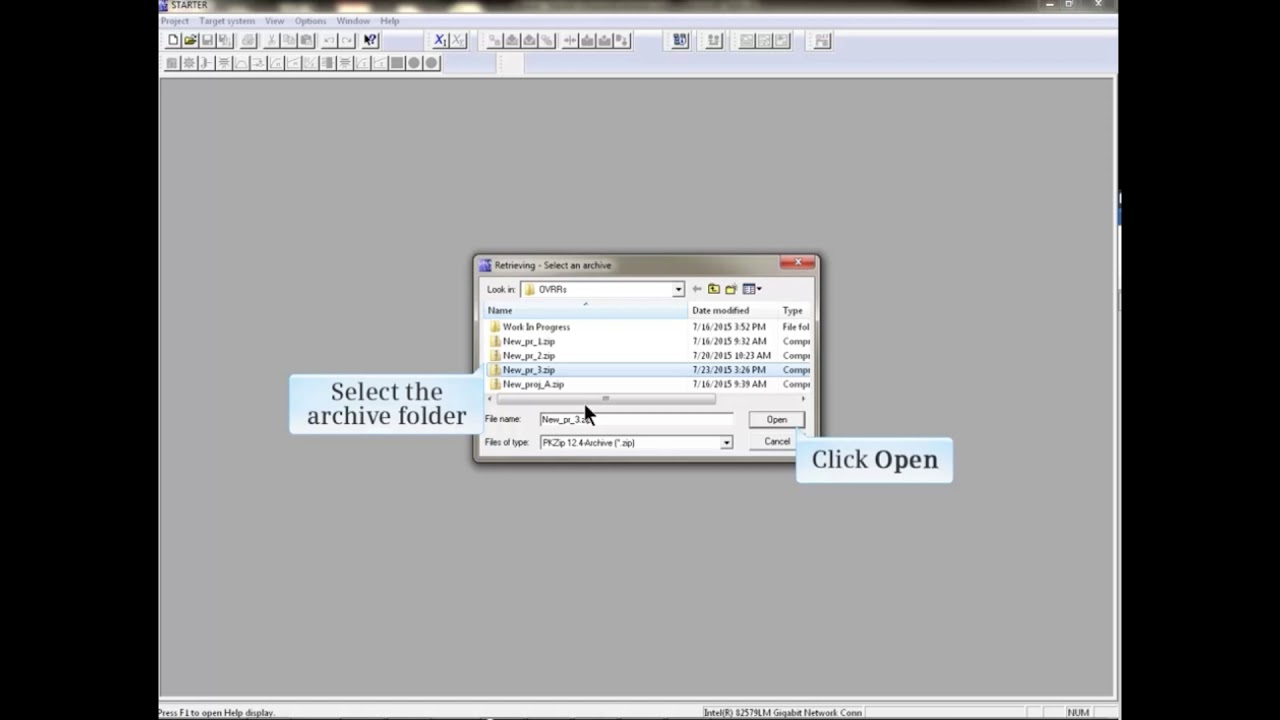The width and height of the screenshot is (1280, 720).
Task: Click the Name column header
Action: [x=586, y=310]
